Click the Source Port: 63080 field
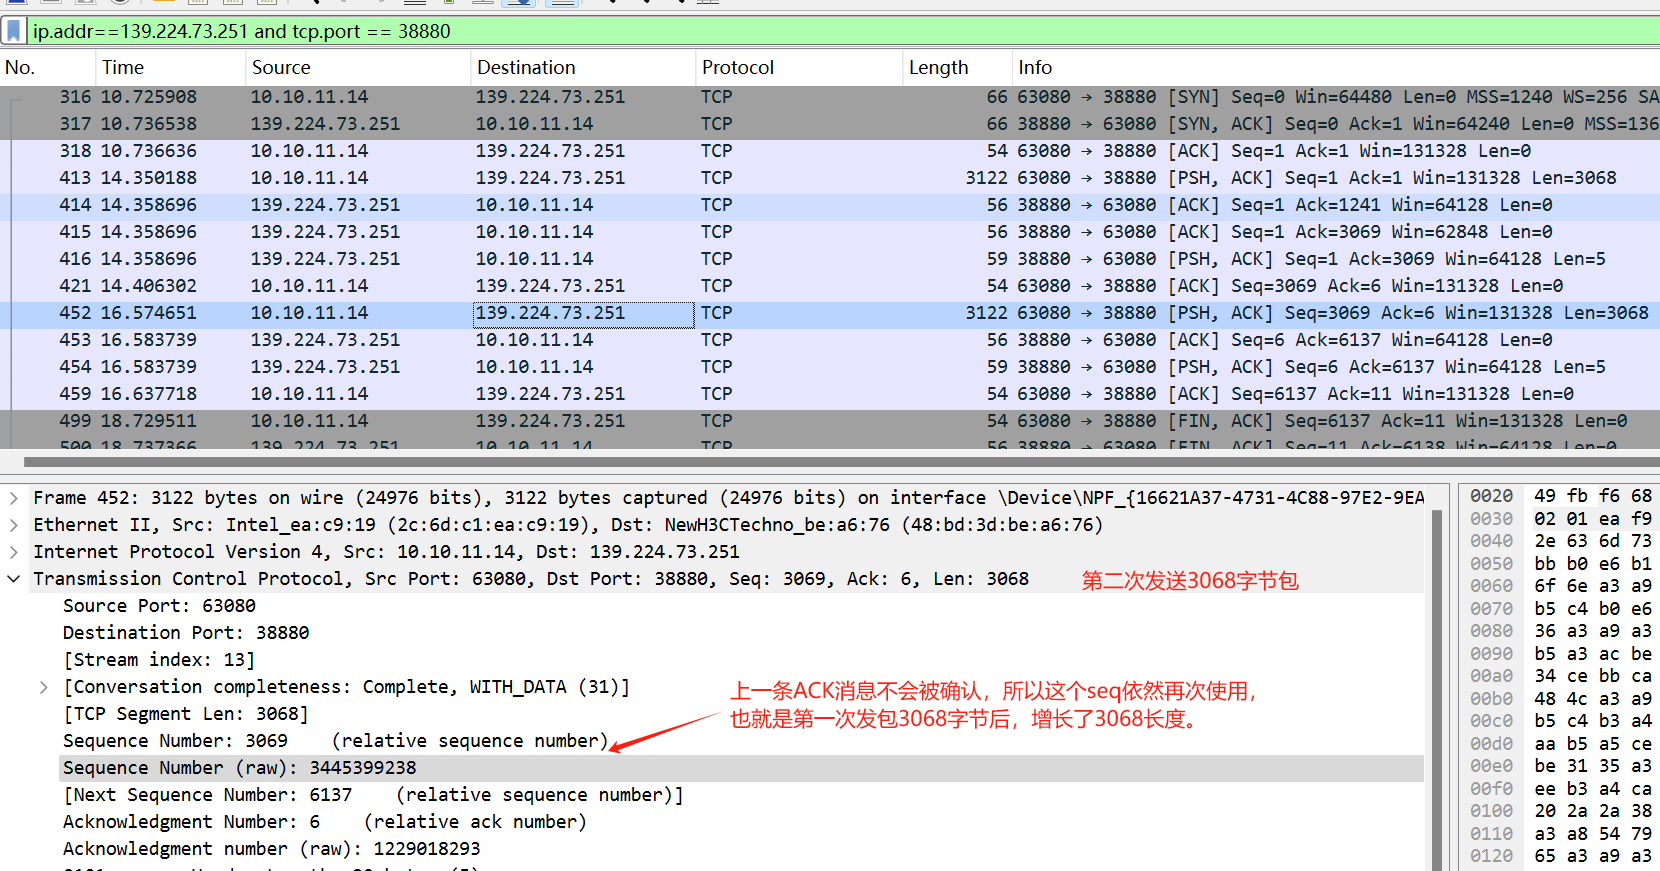This screenshot has width=1660, height=871. point(159,606)
